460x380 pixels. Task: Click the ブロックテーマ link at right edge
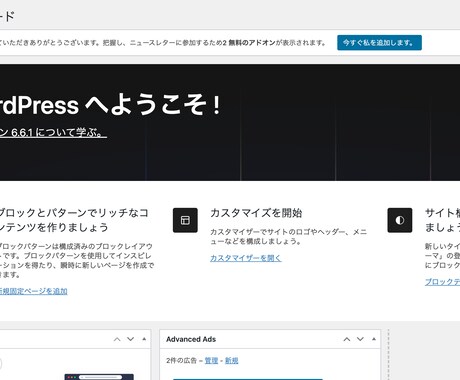pyautogui.click(x=442, y=282)
